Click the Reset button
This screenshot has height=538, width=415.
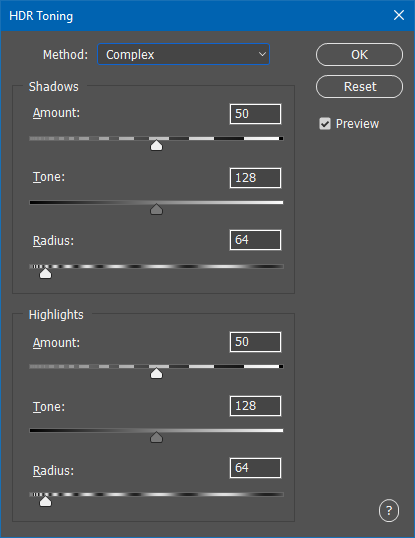[359, 86]
